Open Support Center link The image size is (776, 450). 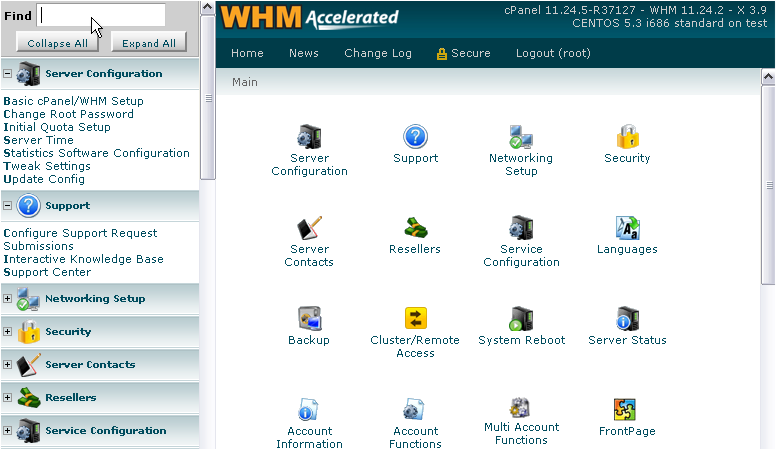47,272
